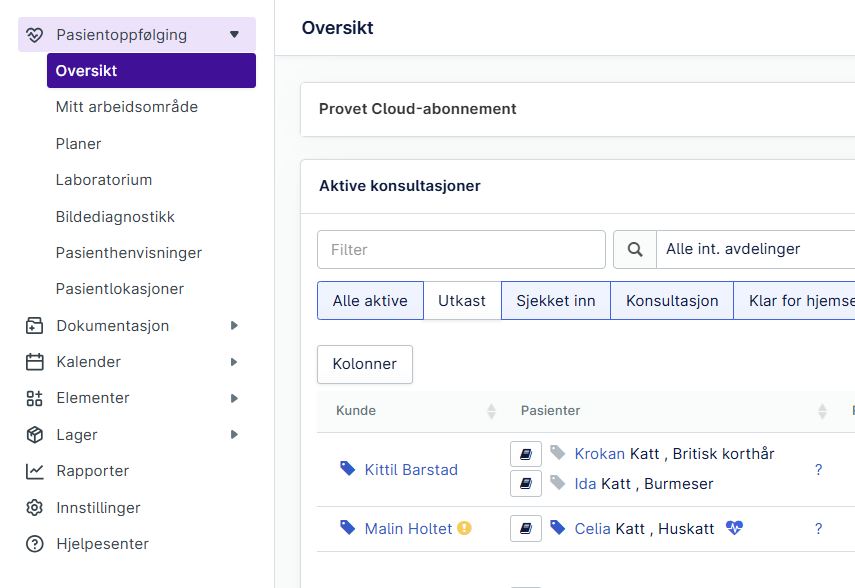Screen dimensions: 855x588
Task: Click into the Filter text field
Action: pos(461,249)
